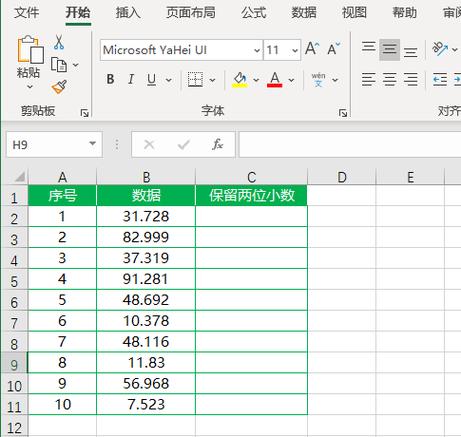This screenshot has height=437, width=461.
Task: Open font settings dialog launcher
Action: [343, 113]
